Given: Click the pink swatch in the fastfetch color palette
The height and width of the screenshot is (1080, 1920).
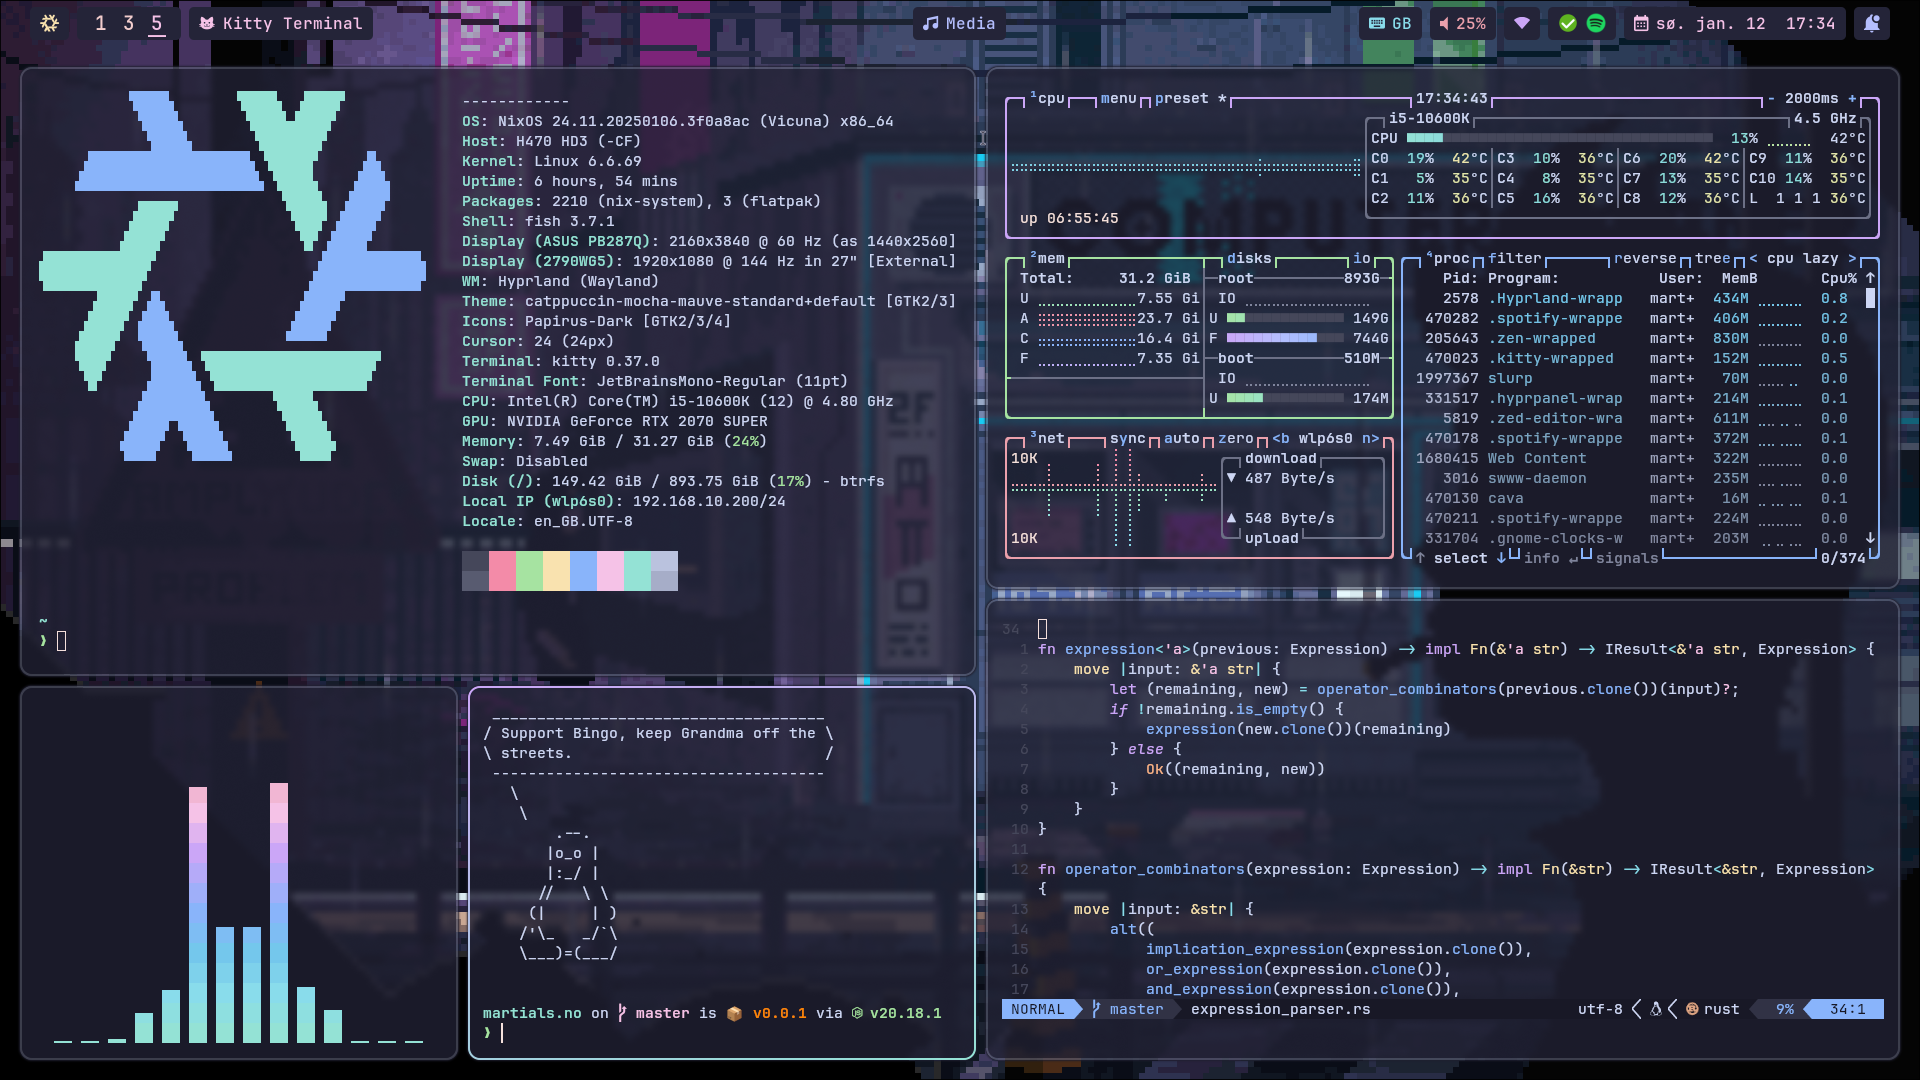Looking at the screenshot, I should pyautogui.click(x=612, y=570).
